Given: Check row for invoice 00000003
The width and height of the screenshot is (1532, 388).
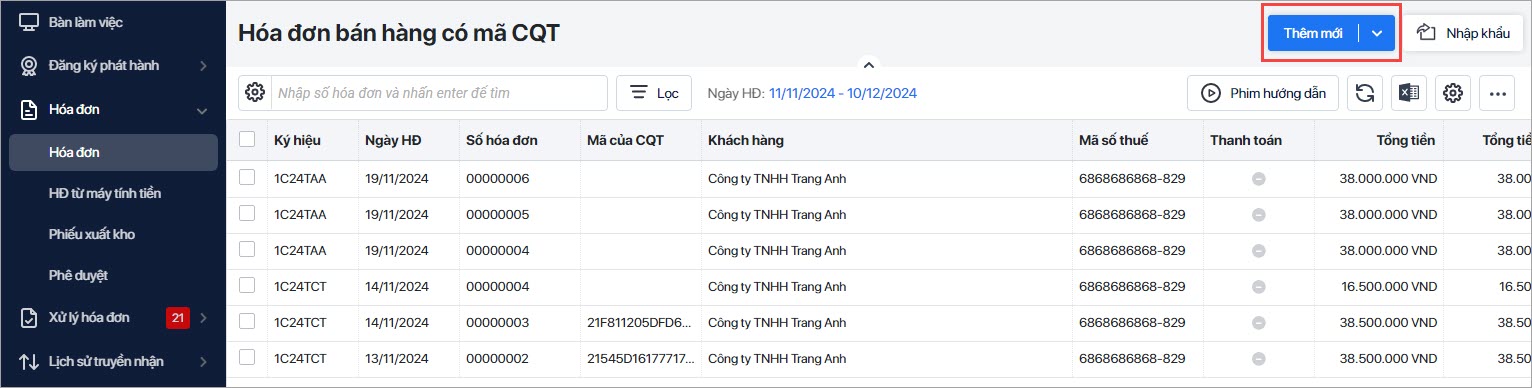Looking at the screenshot, I should [247, 321].
